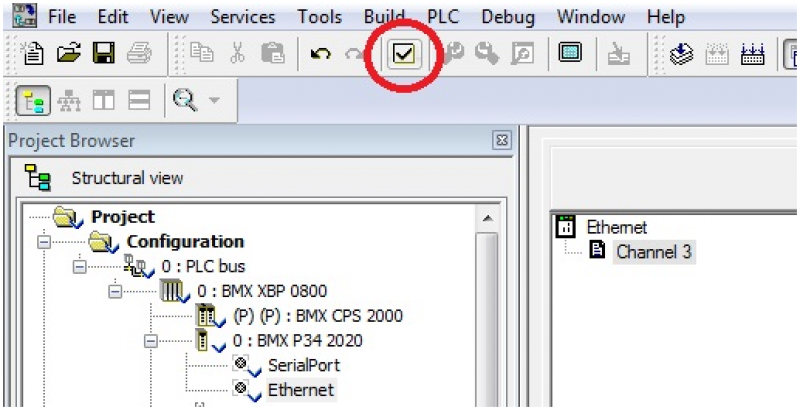Viewport: 800px width, 410px height.
Task: Click the Structural view header icon
Action: [38, 177]
